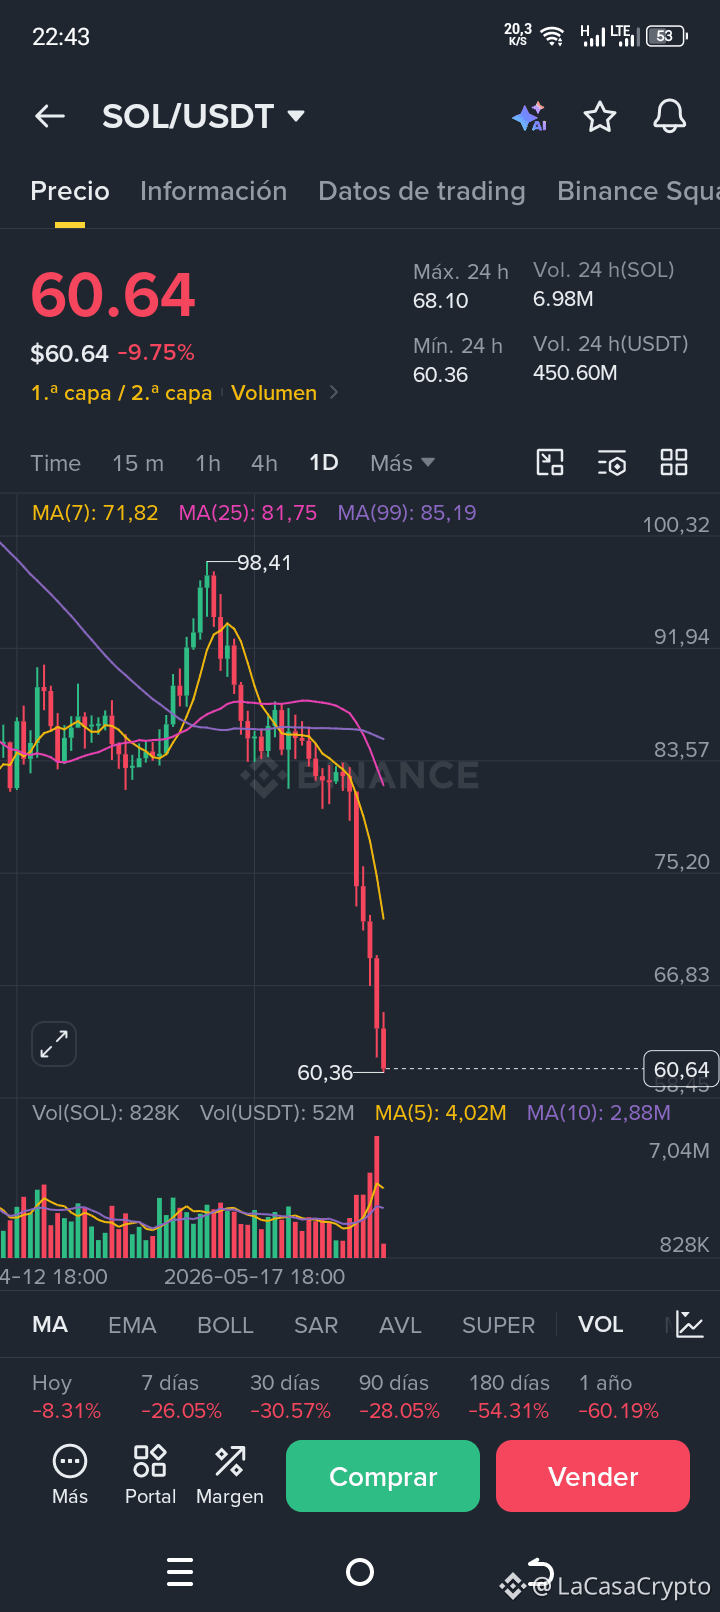Open the Más intervals dropdown
720x1612 pixels.
[x=402, y=463]
